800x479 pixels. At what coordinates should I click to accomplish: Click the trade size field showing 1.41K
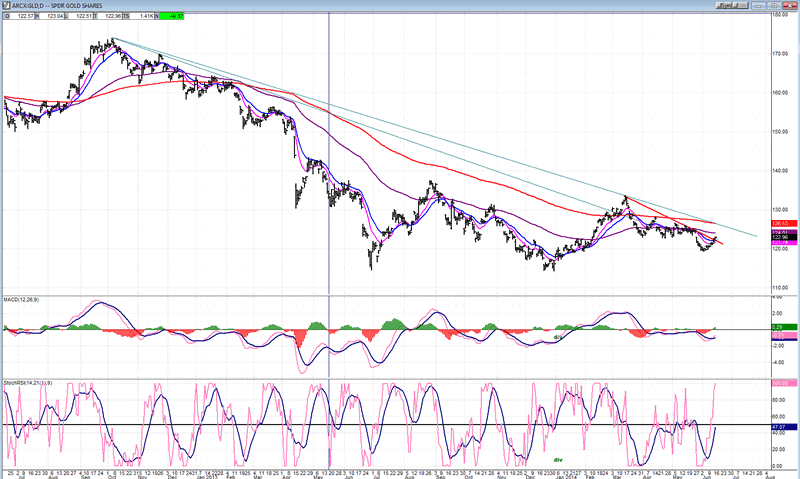[x=144, y=15]
